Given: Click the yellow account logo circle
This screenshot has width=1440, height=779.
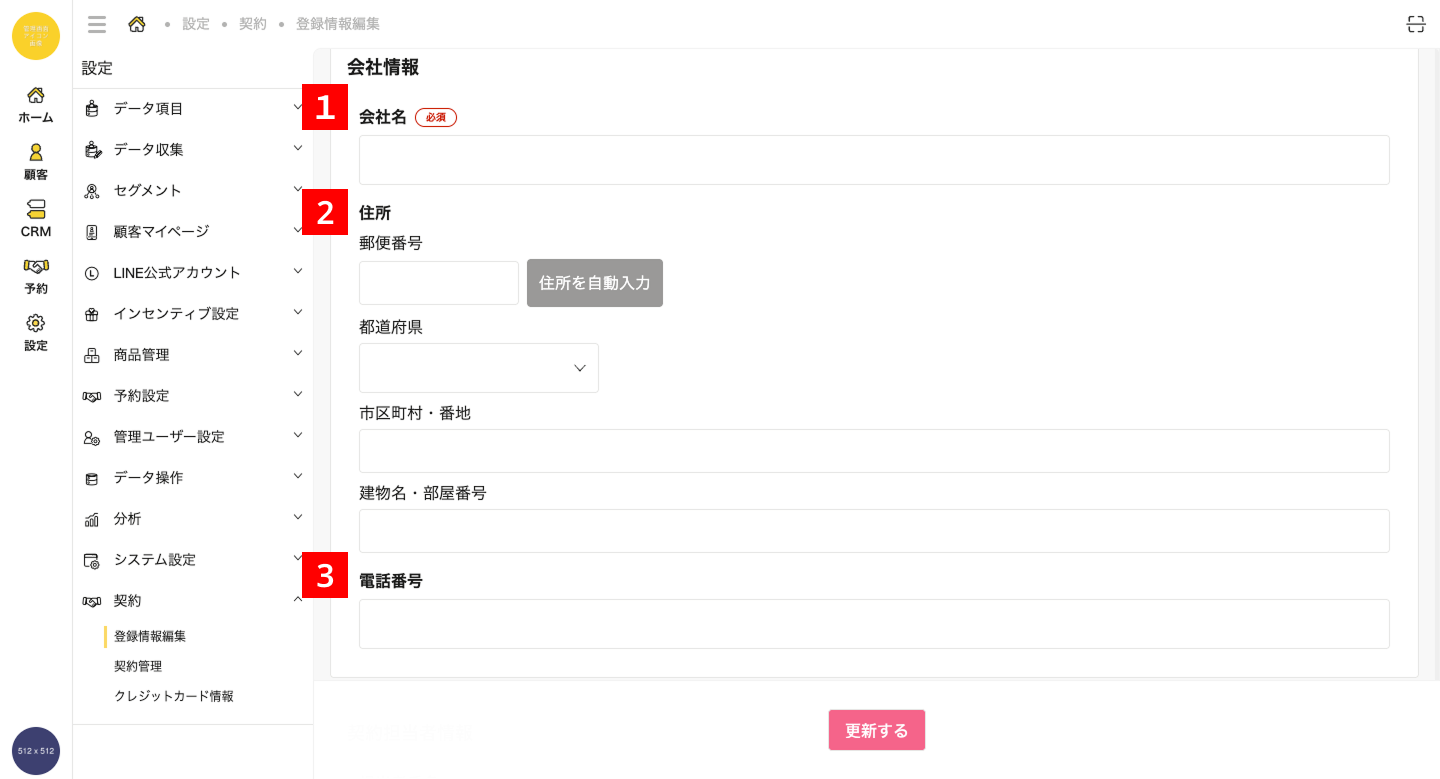Looking at the screenshot, I should click(x=36, y=36).
